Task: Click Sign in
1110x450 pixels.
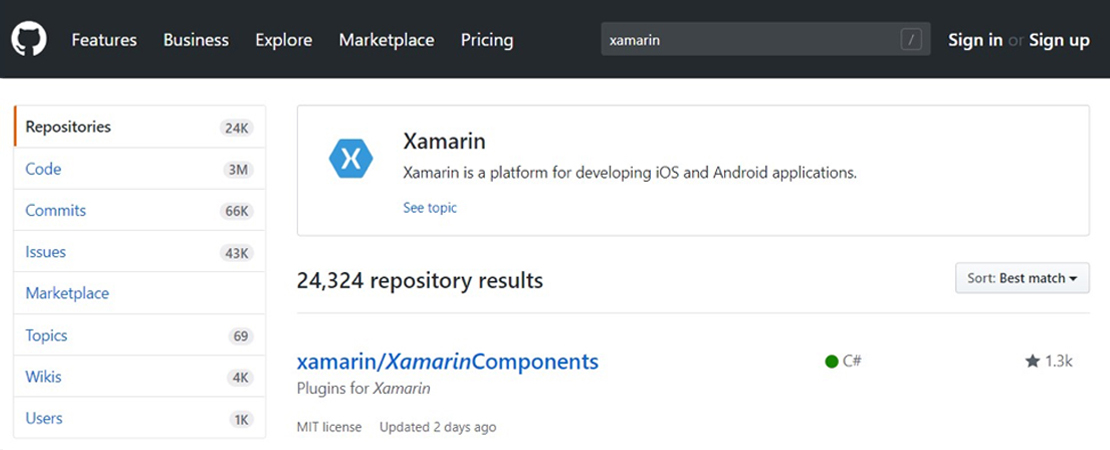Action: point(975,40)
